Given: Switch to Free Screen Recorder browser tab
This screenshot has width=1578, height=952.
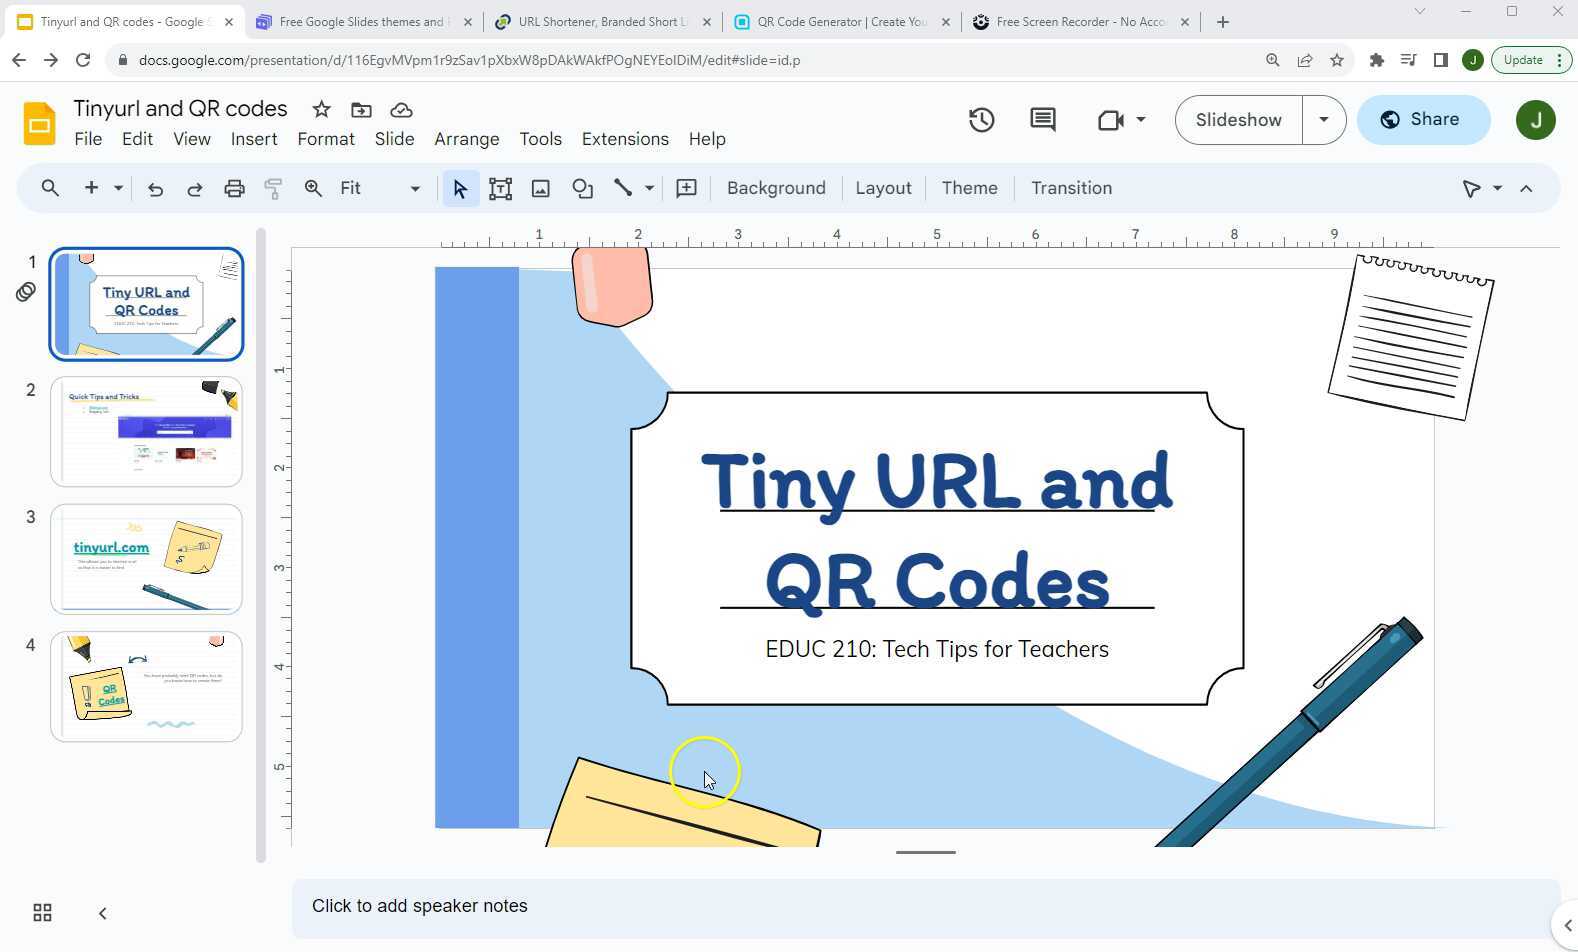Looking at the screenshot, I should [x=1080, y=22].
